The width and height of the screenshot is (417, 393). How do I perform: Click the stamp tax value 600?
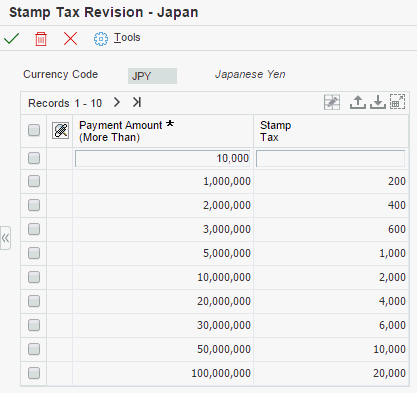(x=397, y=229)
